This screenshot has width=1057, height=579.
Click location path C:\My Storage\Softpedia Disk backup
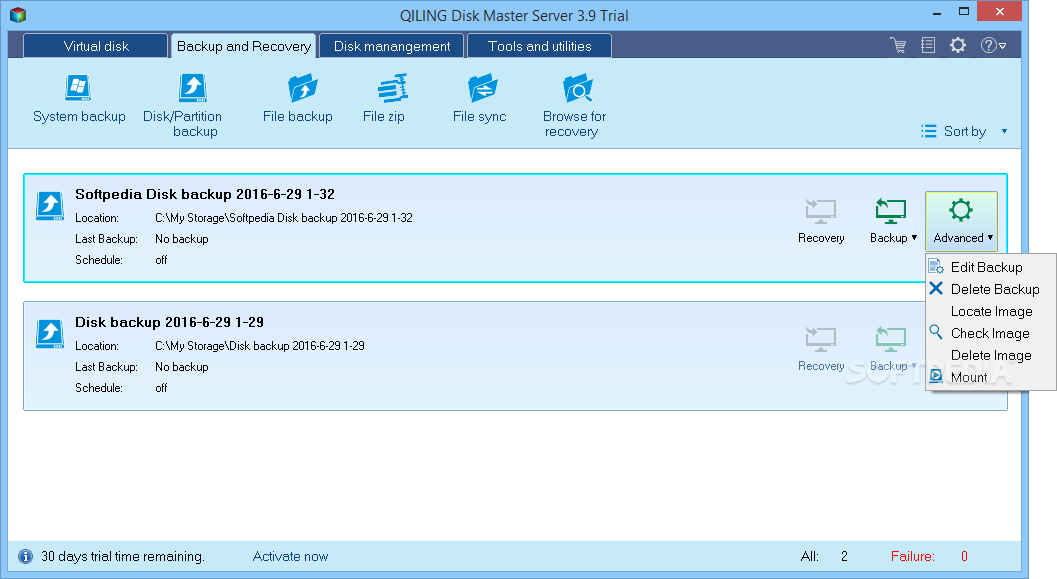pyautogui.click(x=284, y=218)
